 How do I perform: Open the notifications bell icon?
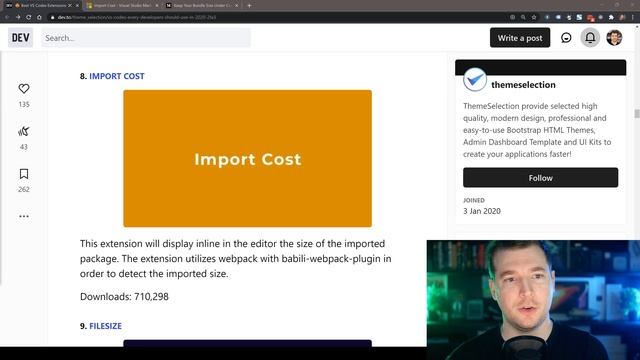[x=590, y=38]
